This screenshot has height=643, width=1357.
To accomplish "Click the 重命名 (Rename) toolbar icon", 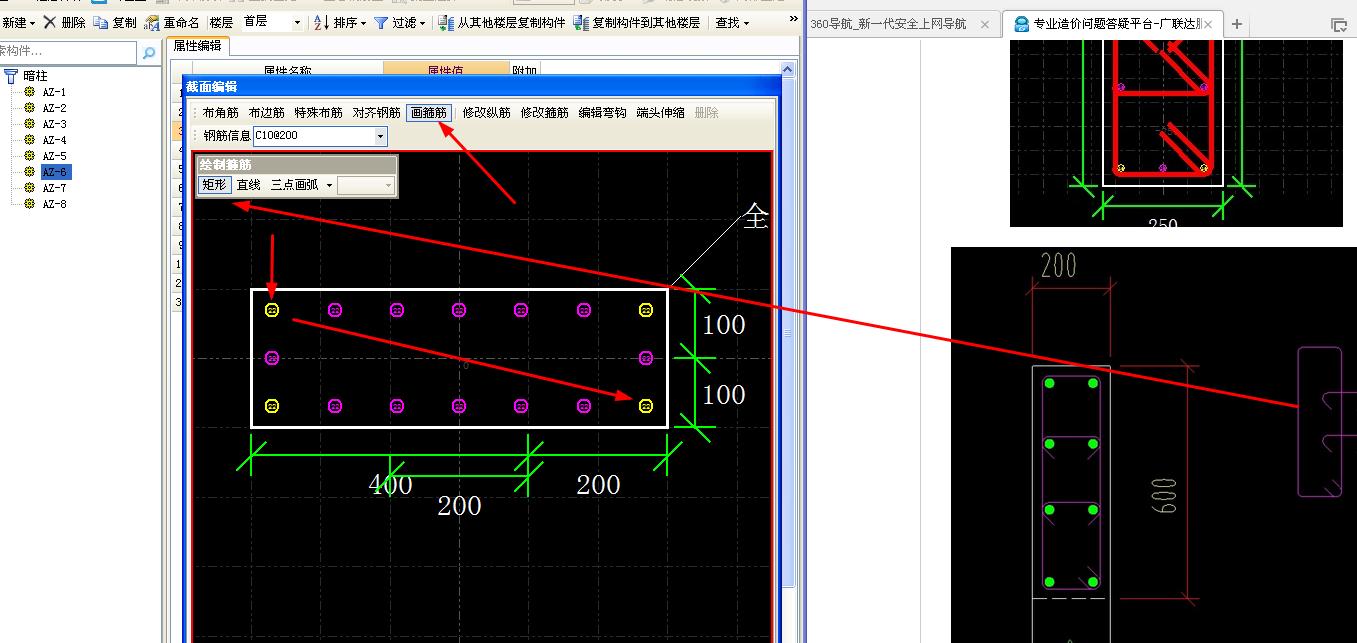I will pos(152,22).
